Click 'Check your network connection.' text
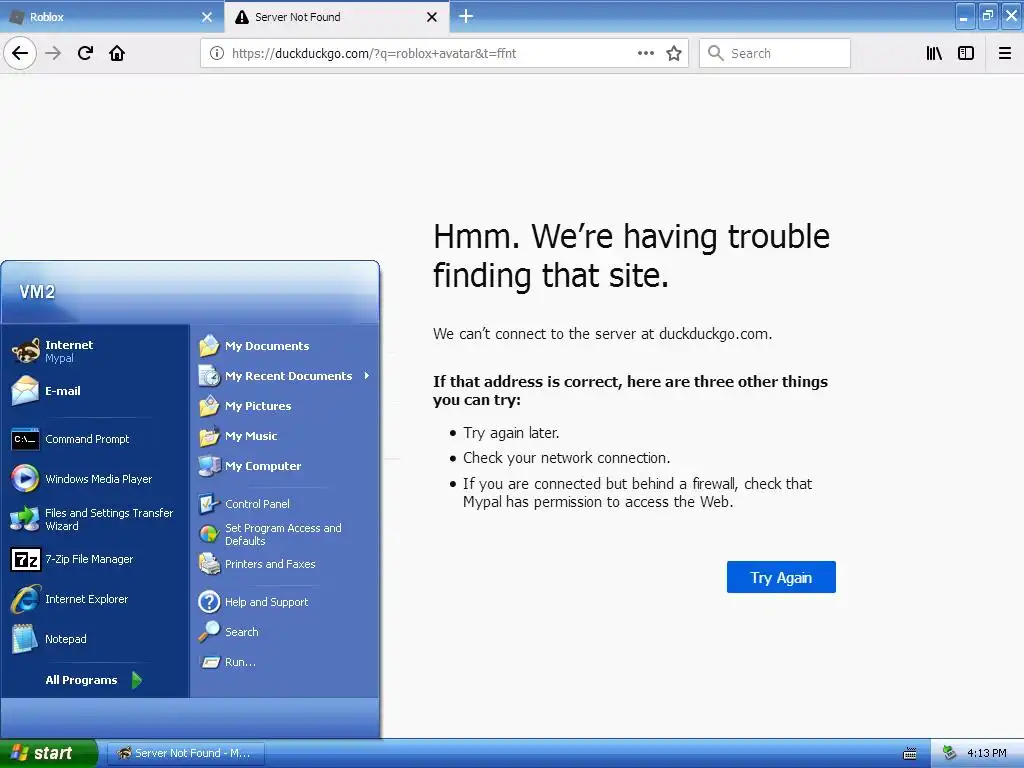 coord(566,458)
